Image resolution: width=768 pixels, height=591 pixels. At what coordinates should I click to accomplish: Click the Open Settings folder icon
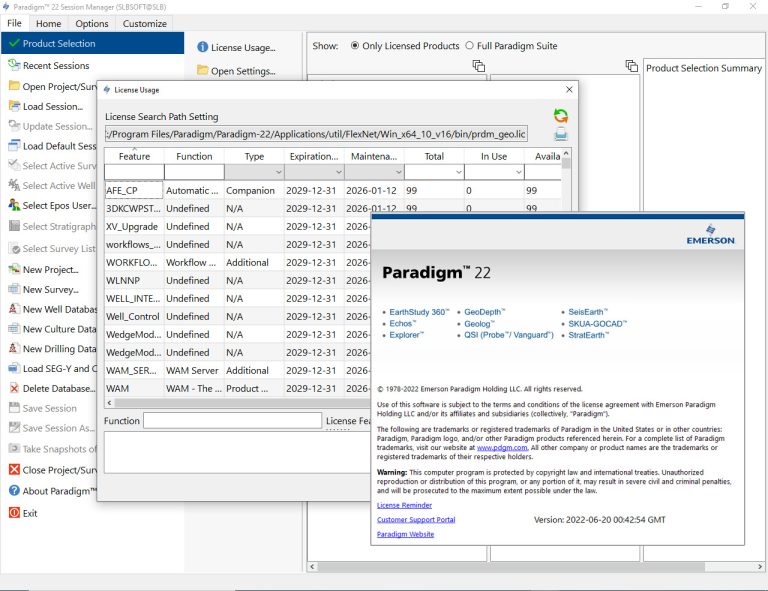pyautogui.click(x=202, y=70)
